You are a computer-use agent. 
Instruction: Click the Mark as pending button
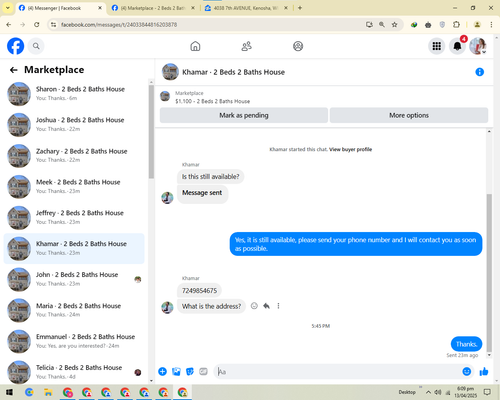click(x=244, y=115)
